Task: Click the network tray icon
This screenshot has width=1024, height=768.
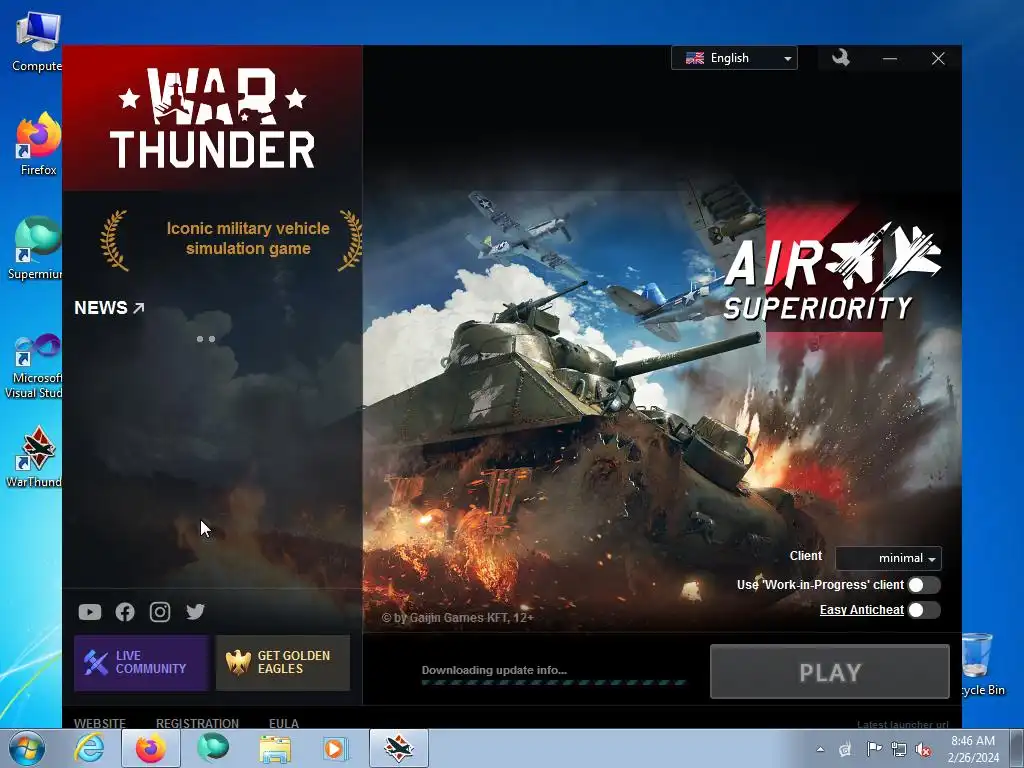Action: click(x=899, y=749)
